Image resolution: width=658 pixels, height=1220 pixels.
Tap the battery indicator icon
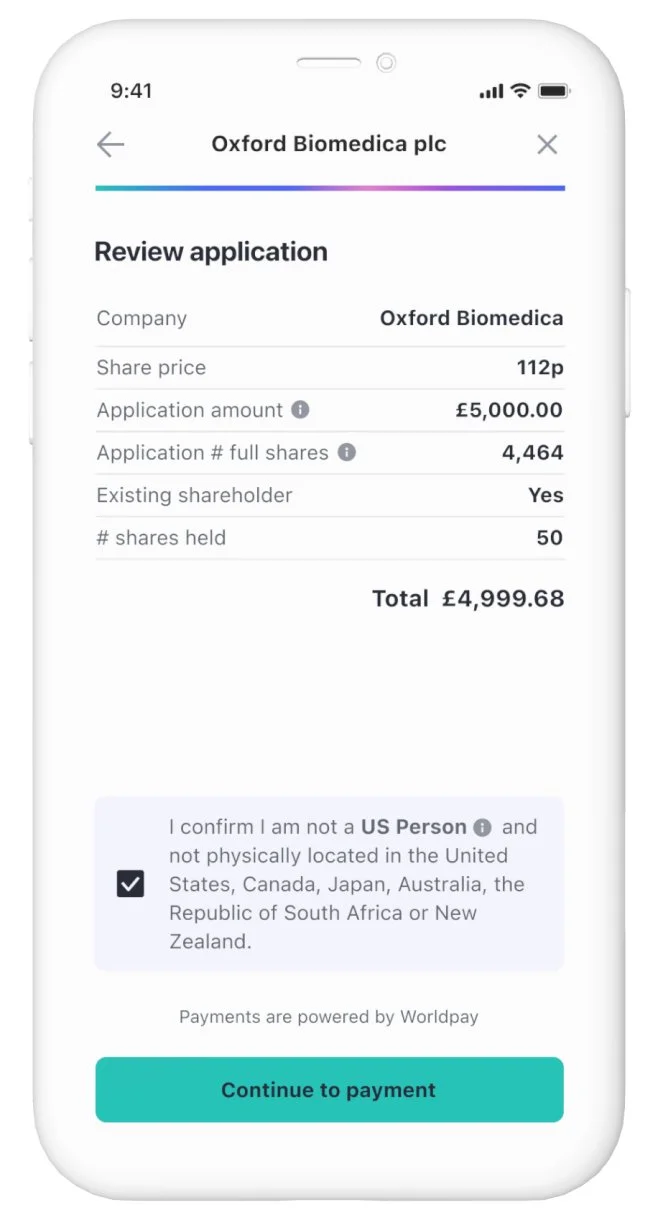pos(553,91)
